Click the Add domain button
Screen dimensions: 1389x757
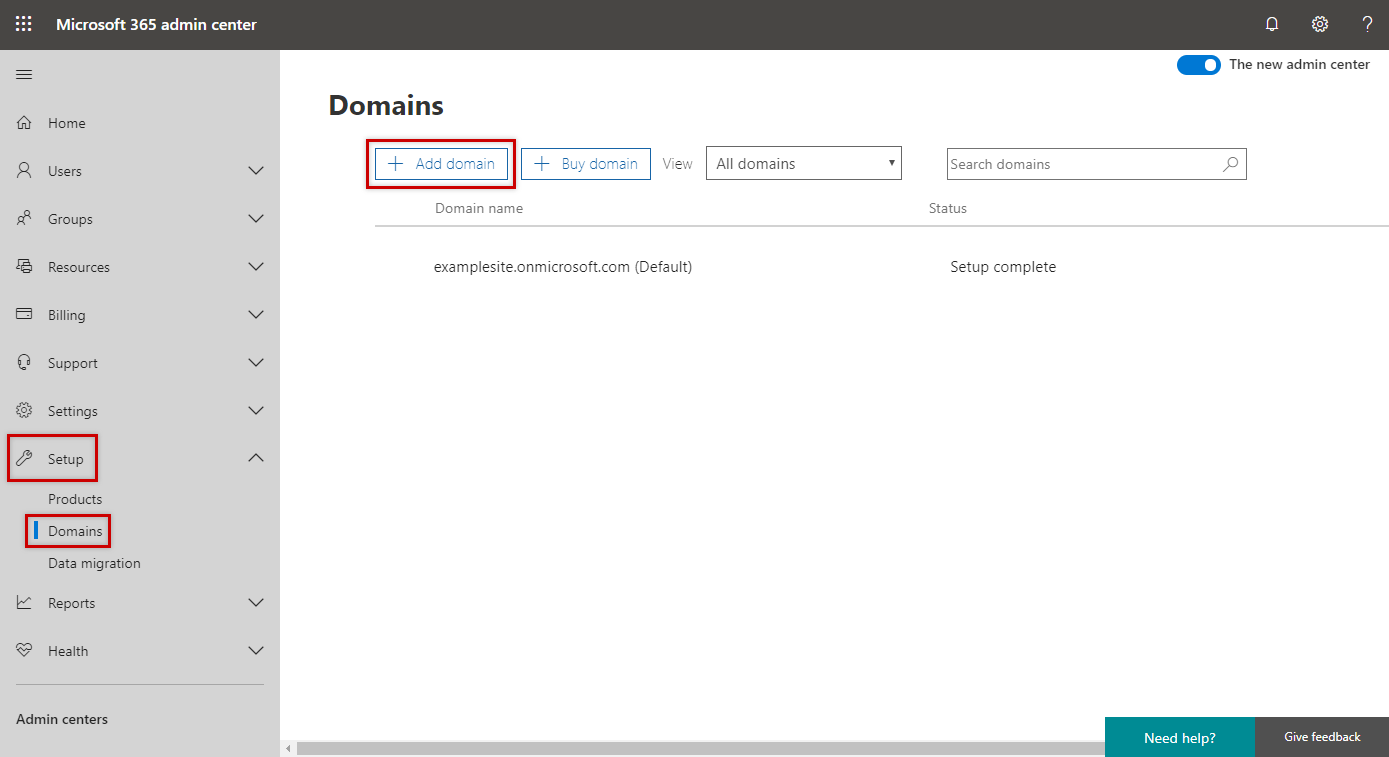442,164
